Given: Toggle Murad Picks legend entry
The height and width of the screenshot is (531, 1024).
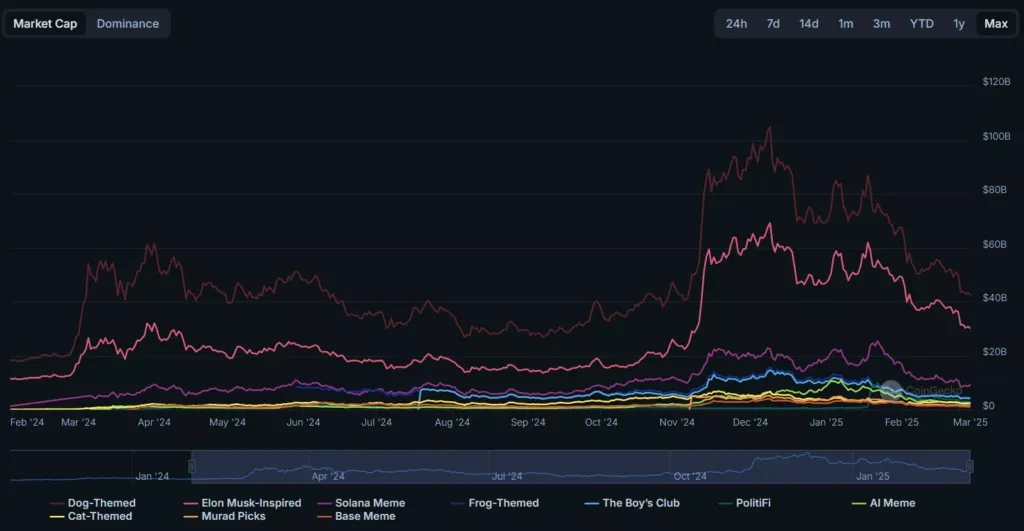Looking at the screenshot, I should (230, 516).
